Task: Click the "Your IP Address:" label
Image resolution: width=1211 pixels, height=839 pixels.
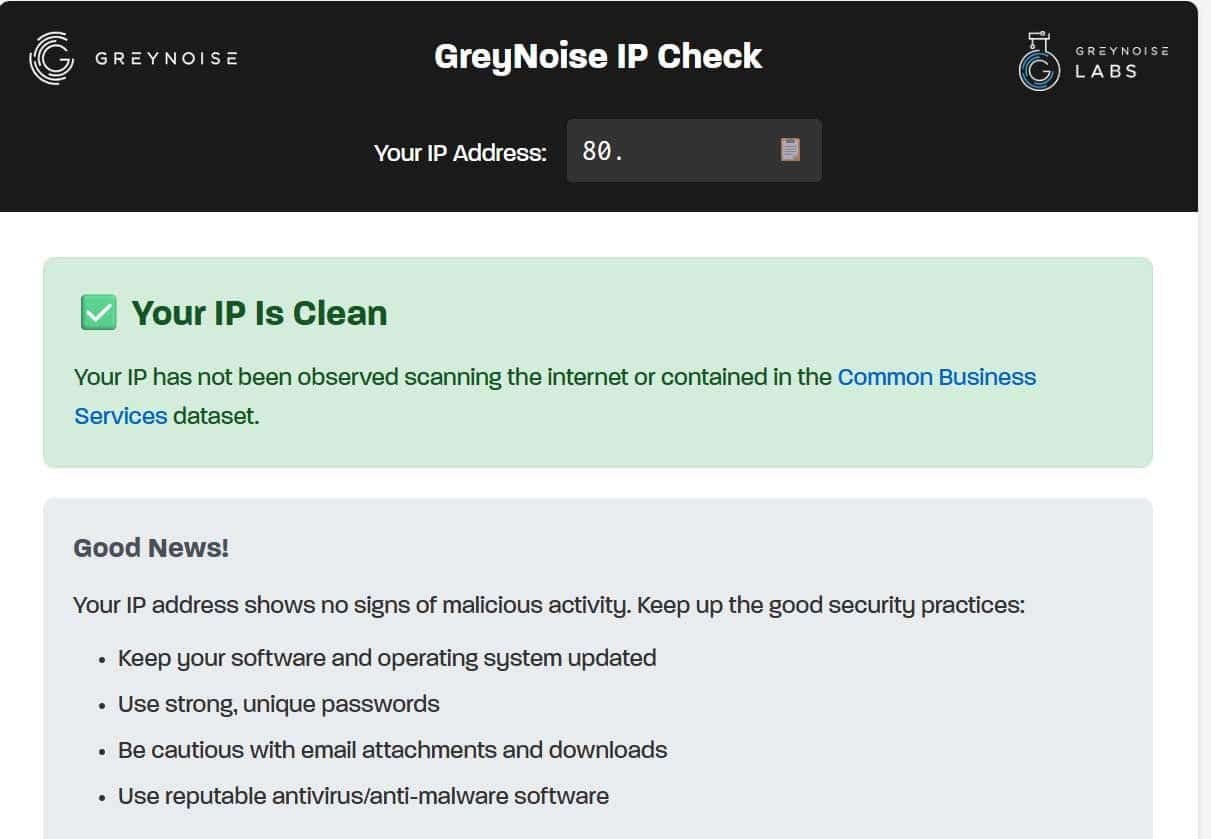Action: coord(460,153)
